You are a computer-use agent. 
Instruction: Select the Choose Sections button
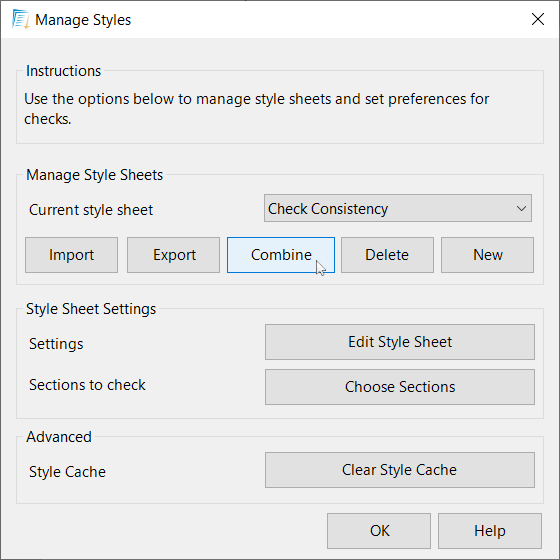pos(400,387)
